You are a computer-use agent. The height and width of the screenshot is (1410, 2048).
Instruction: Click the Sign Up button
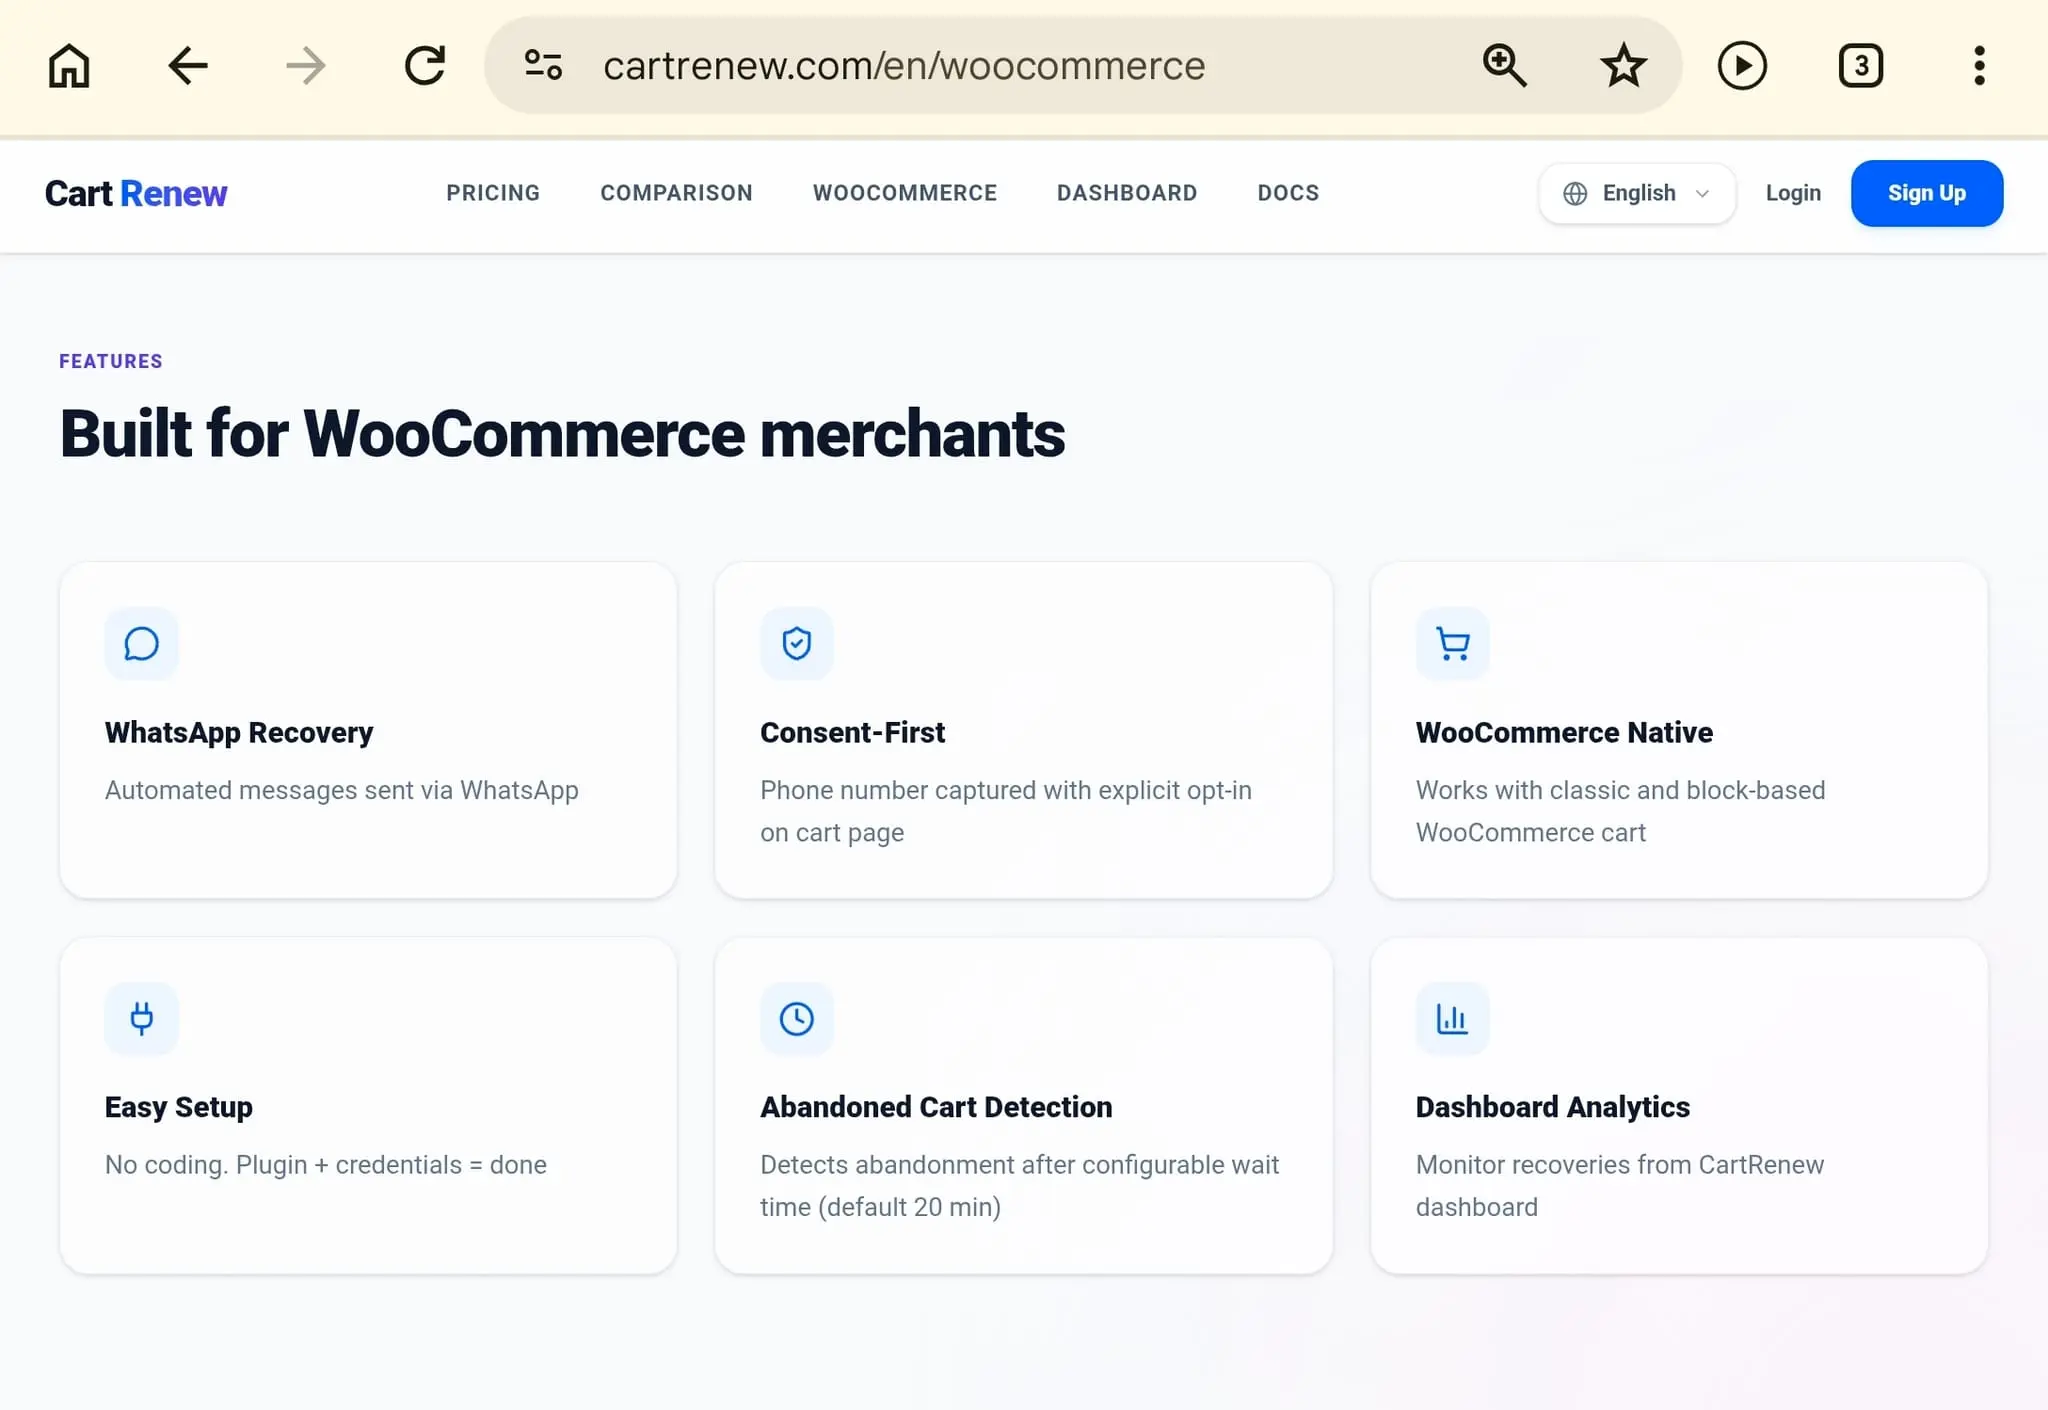[x=1926, y=193]
